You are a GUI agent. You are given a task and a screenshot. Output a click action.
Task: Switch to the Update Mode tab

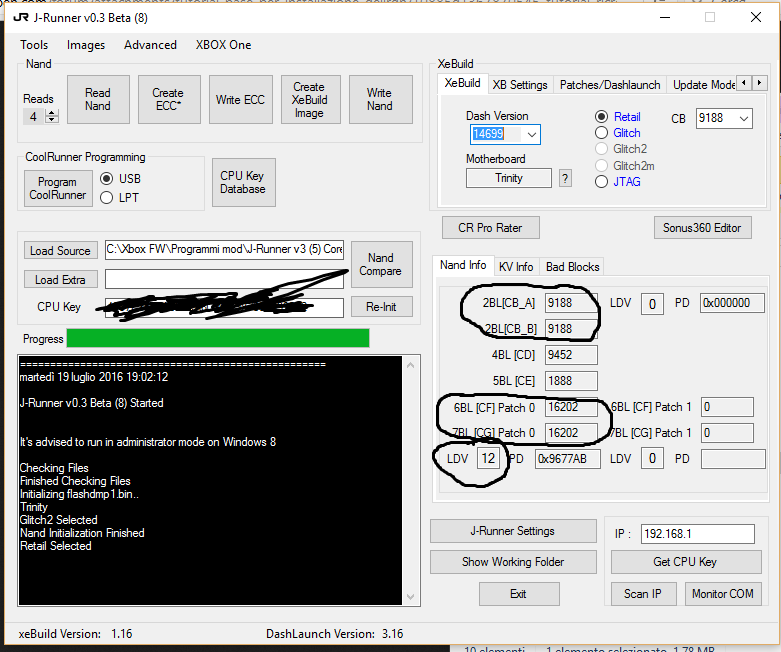[702, 85]
